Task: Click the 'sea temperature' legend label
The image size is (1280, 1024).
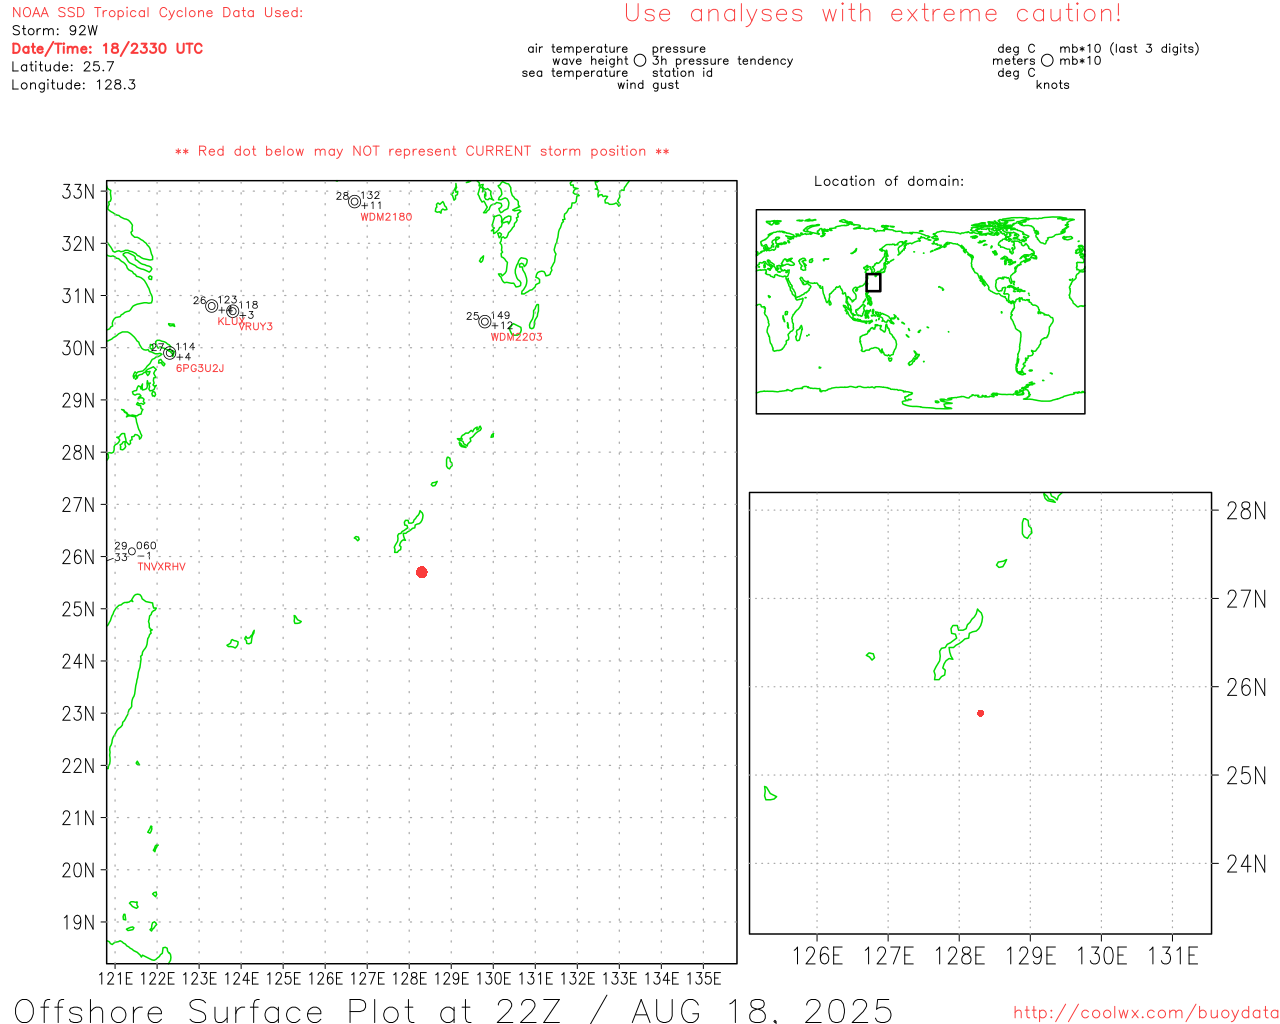Action: click(575, 72)
